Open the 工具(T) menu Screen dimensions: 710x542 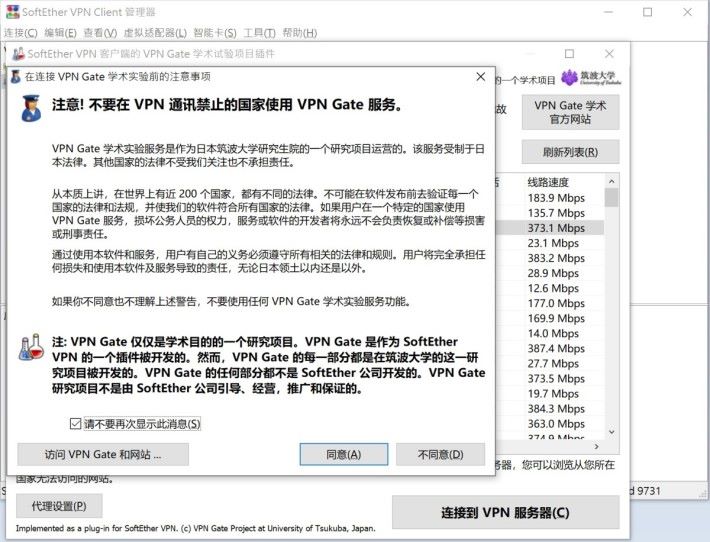coord(259,33)
